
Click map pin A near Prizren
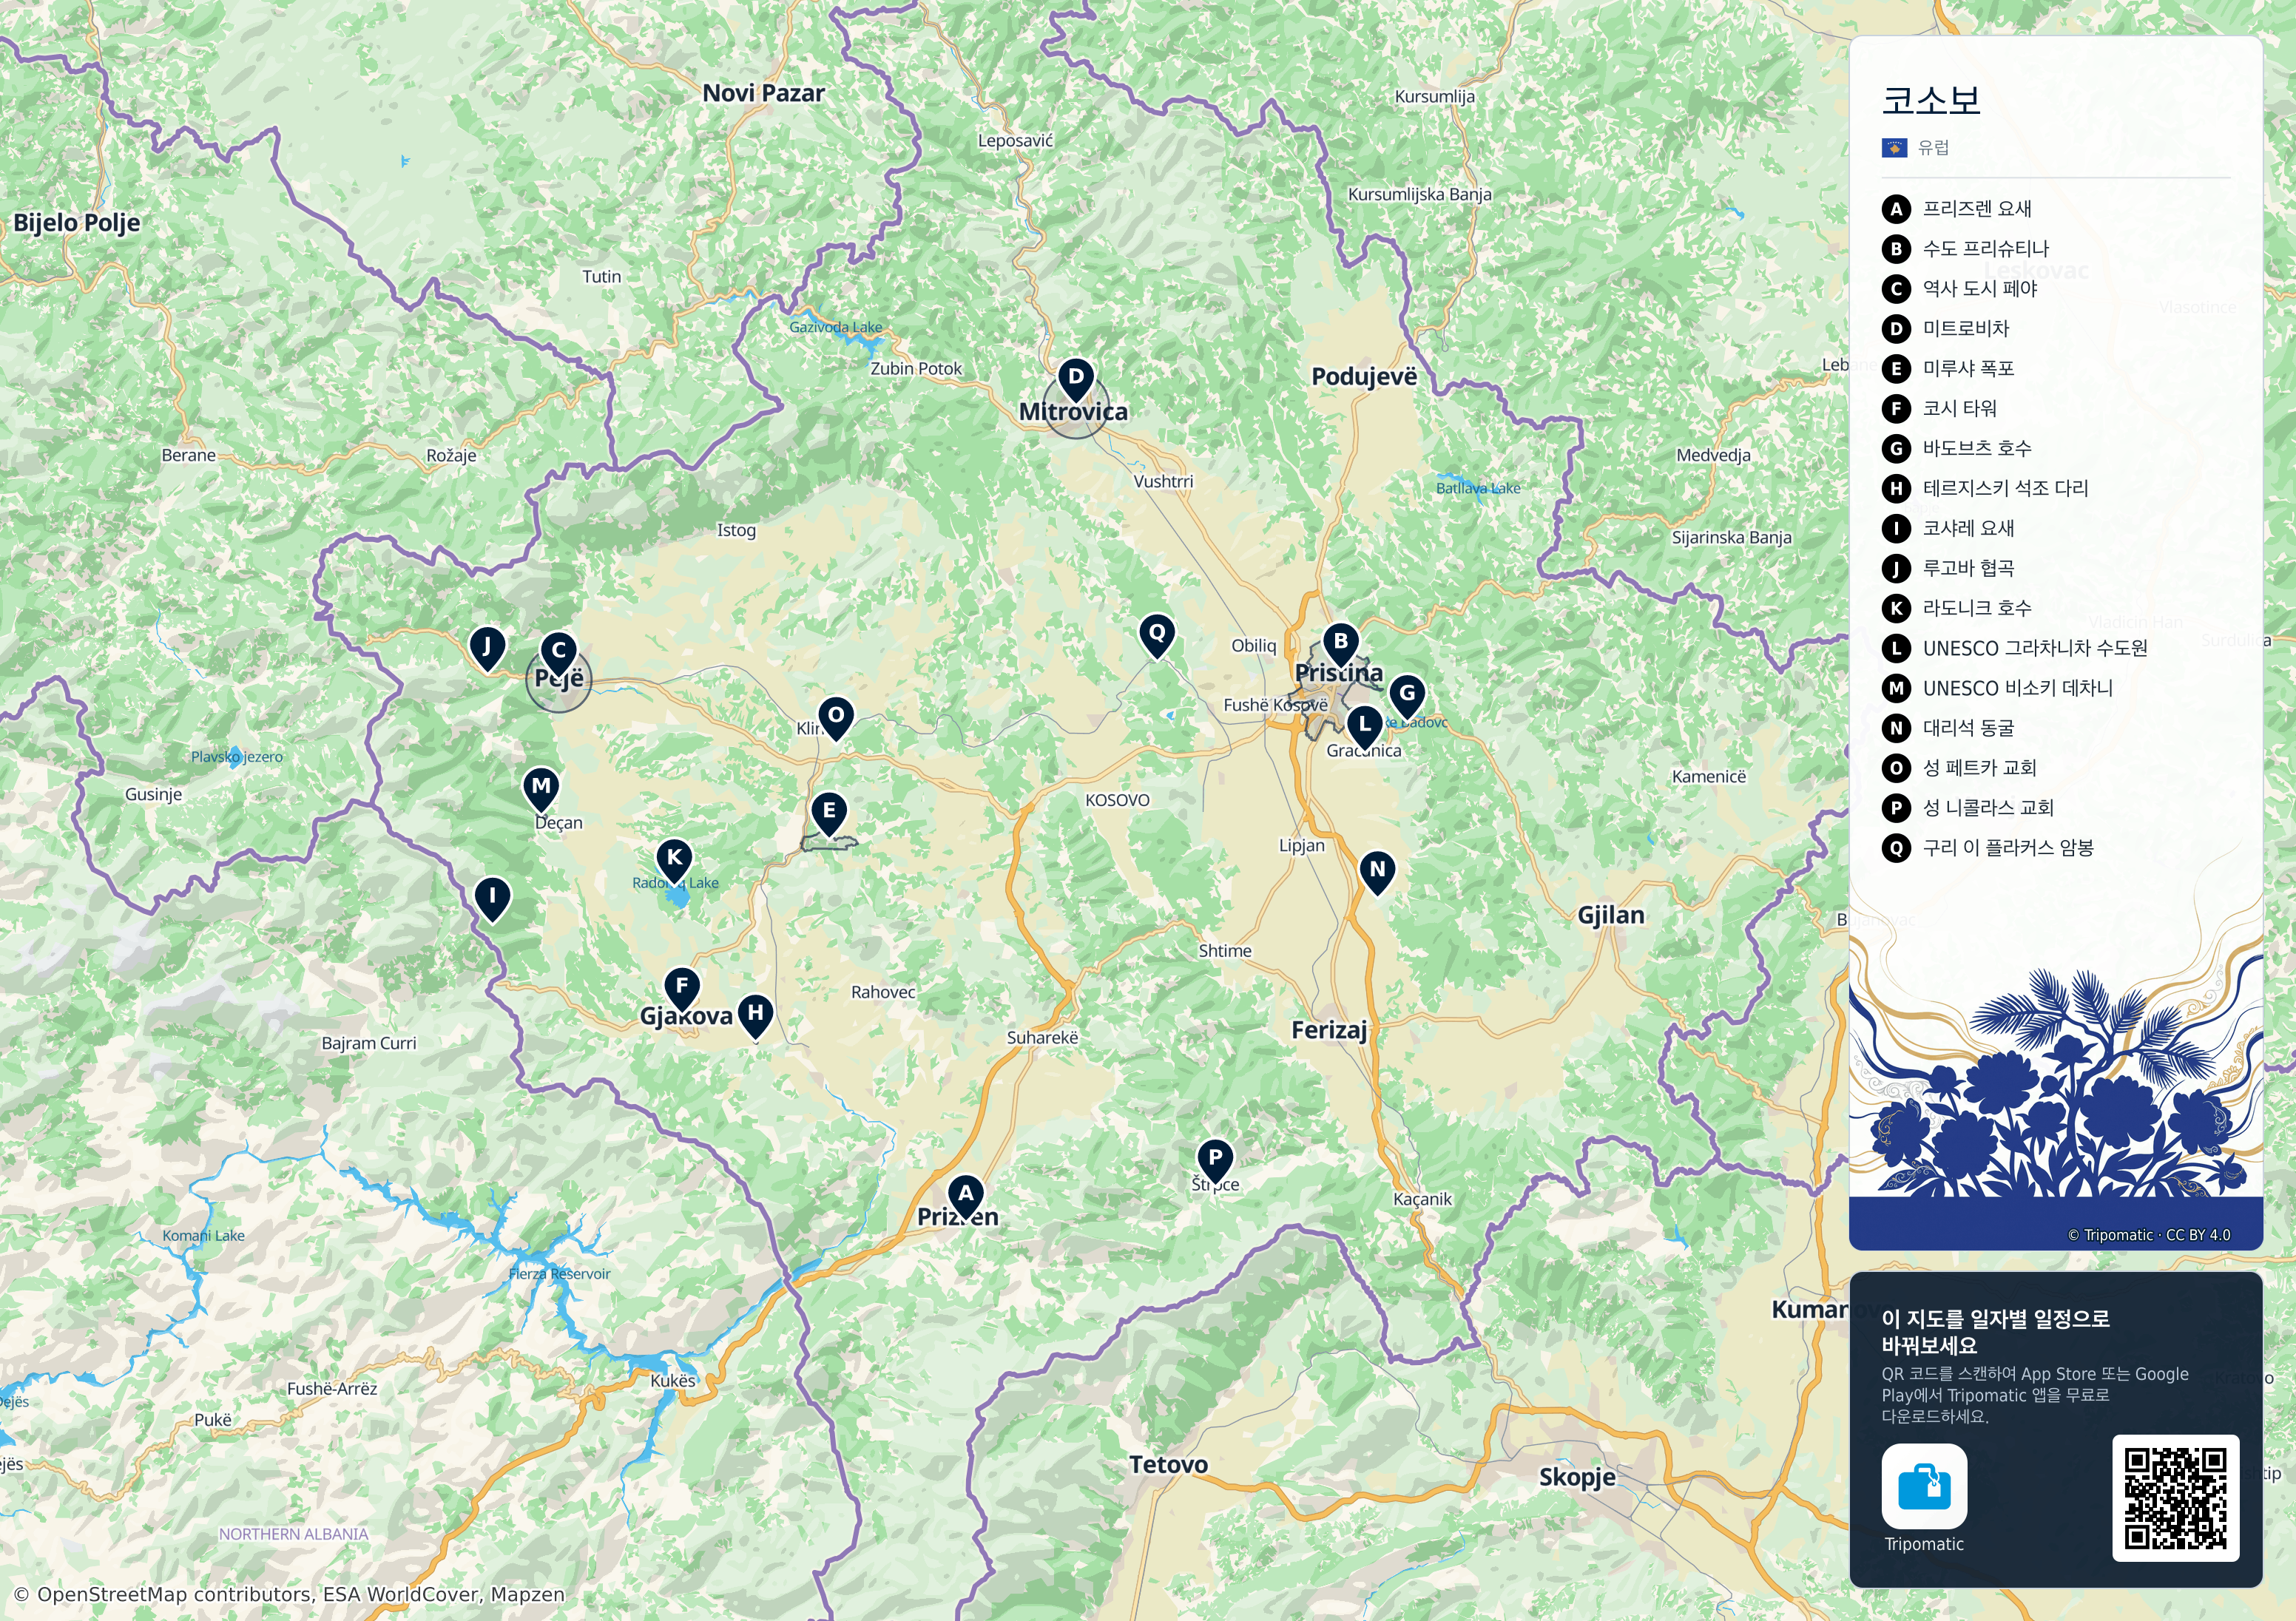click(x=965, y=1196)
